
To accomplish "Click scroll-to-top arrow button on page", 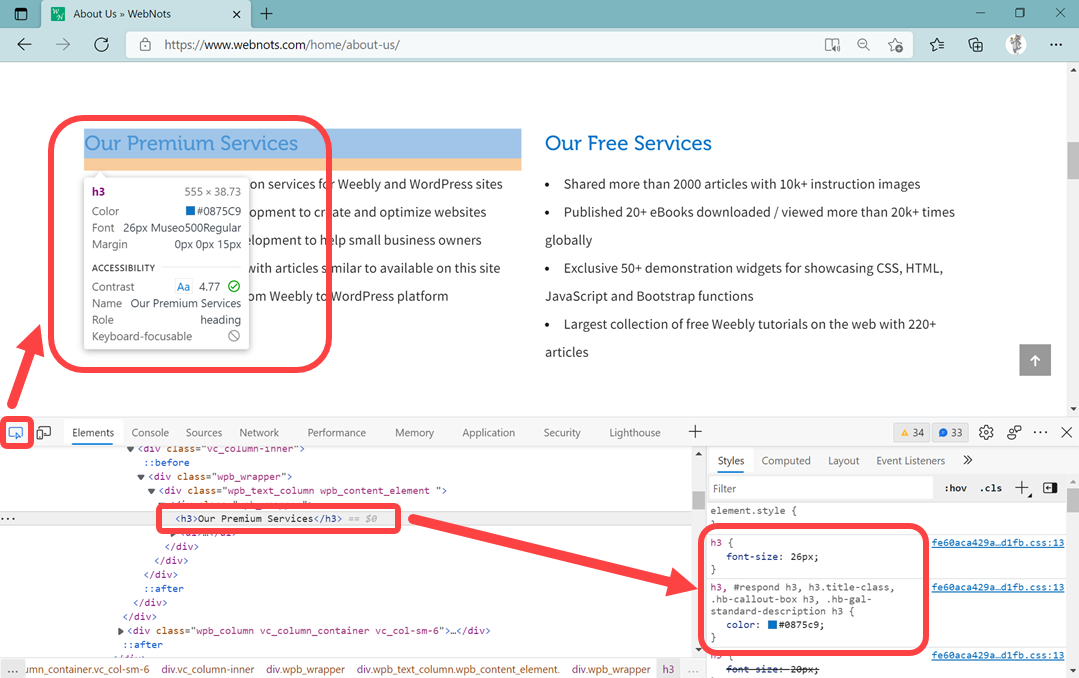I will pos(1035,361).
